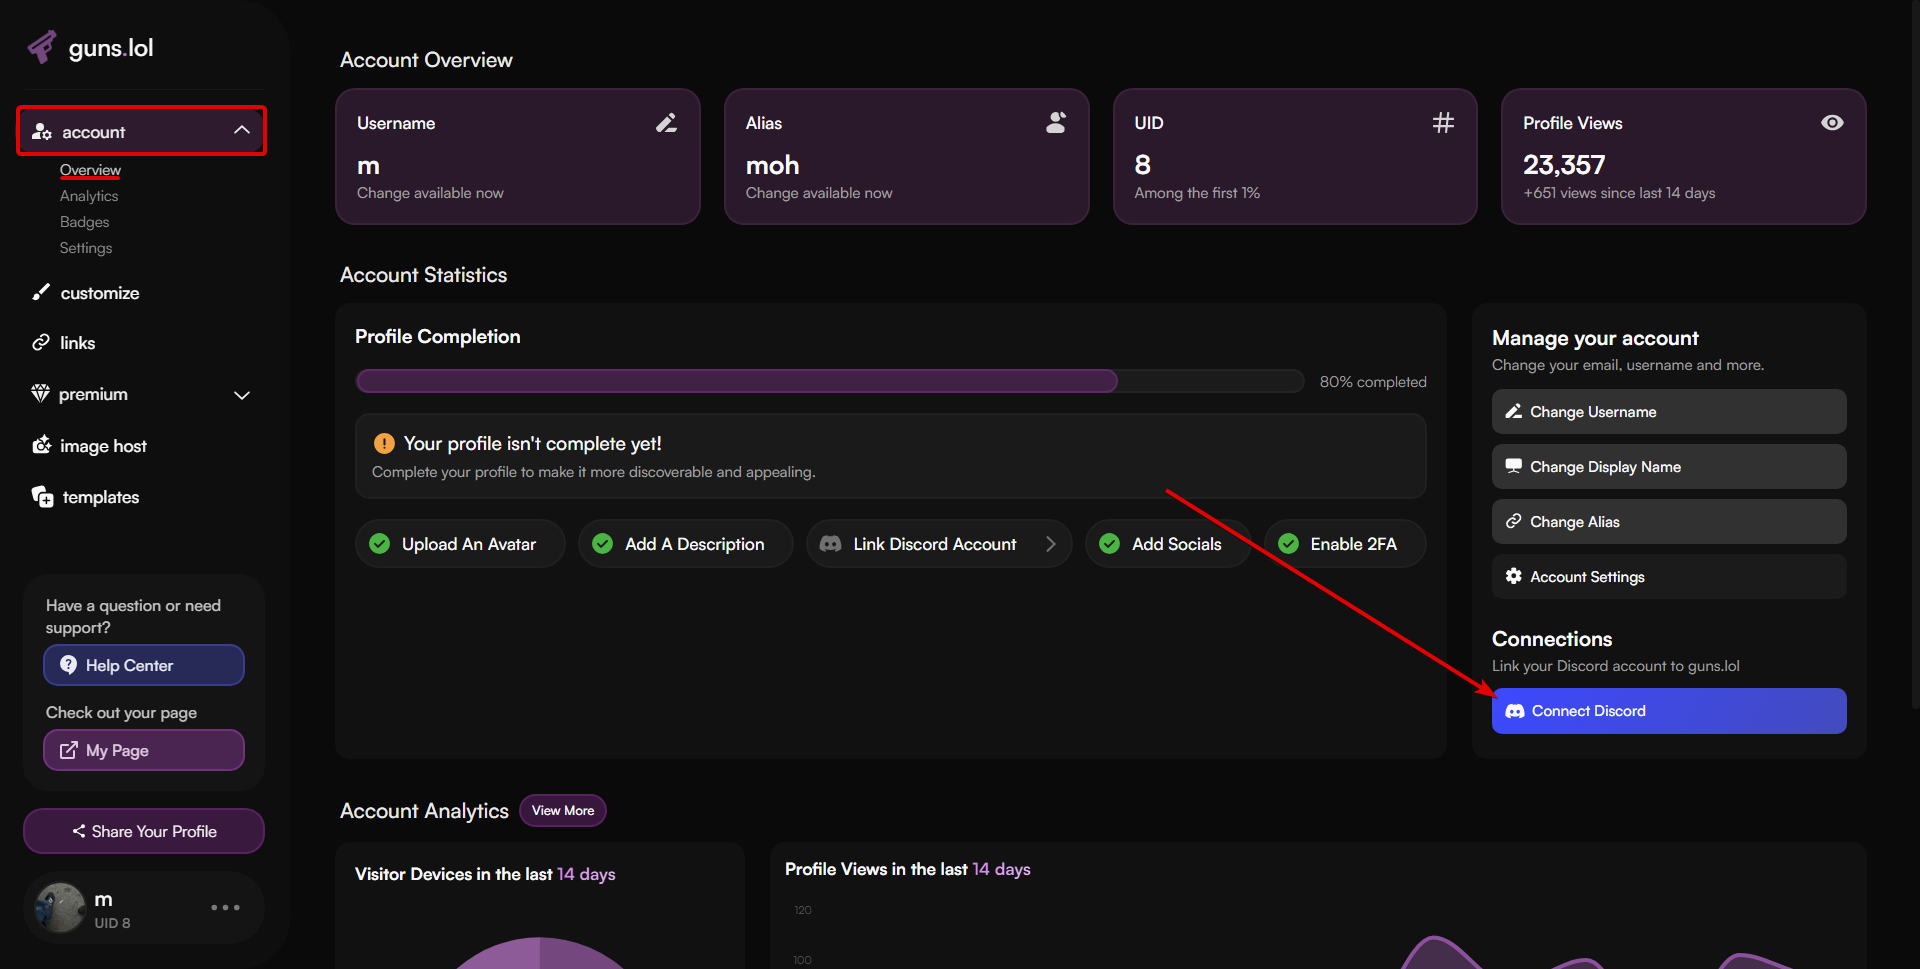Open the three-dot user menu
This screenshot has width=1920, height=969.
(225, 908)
